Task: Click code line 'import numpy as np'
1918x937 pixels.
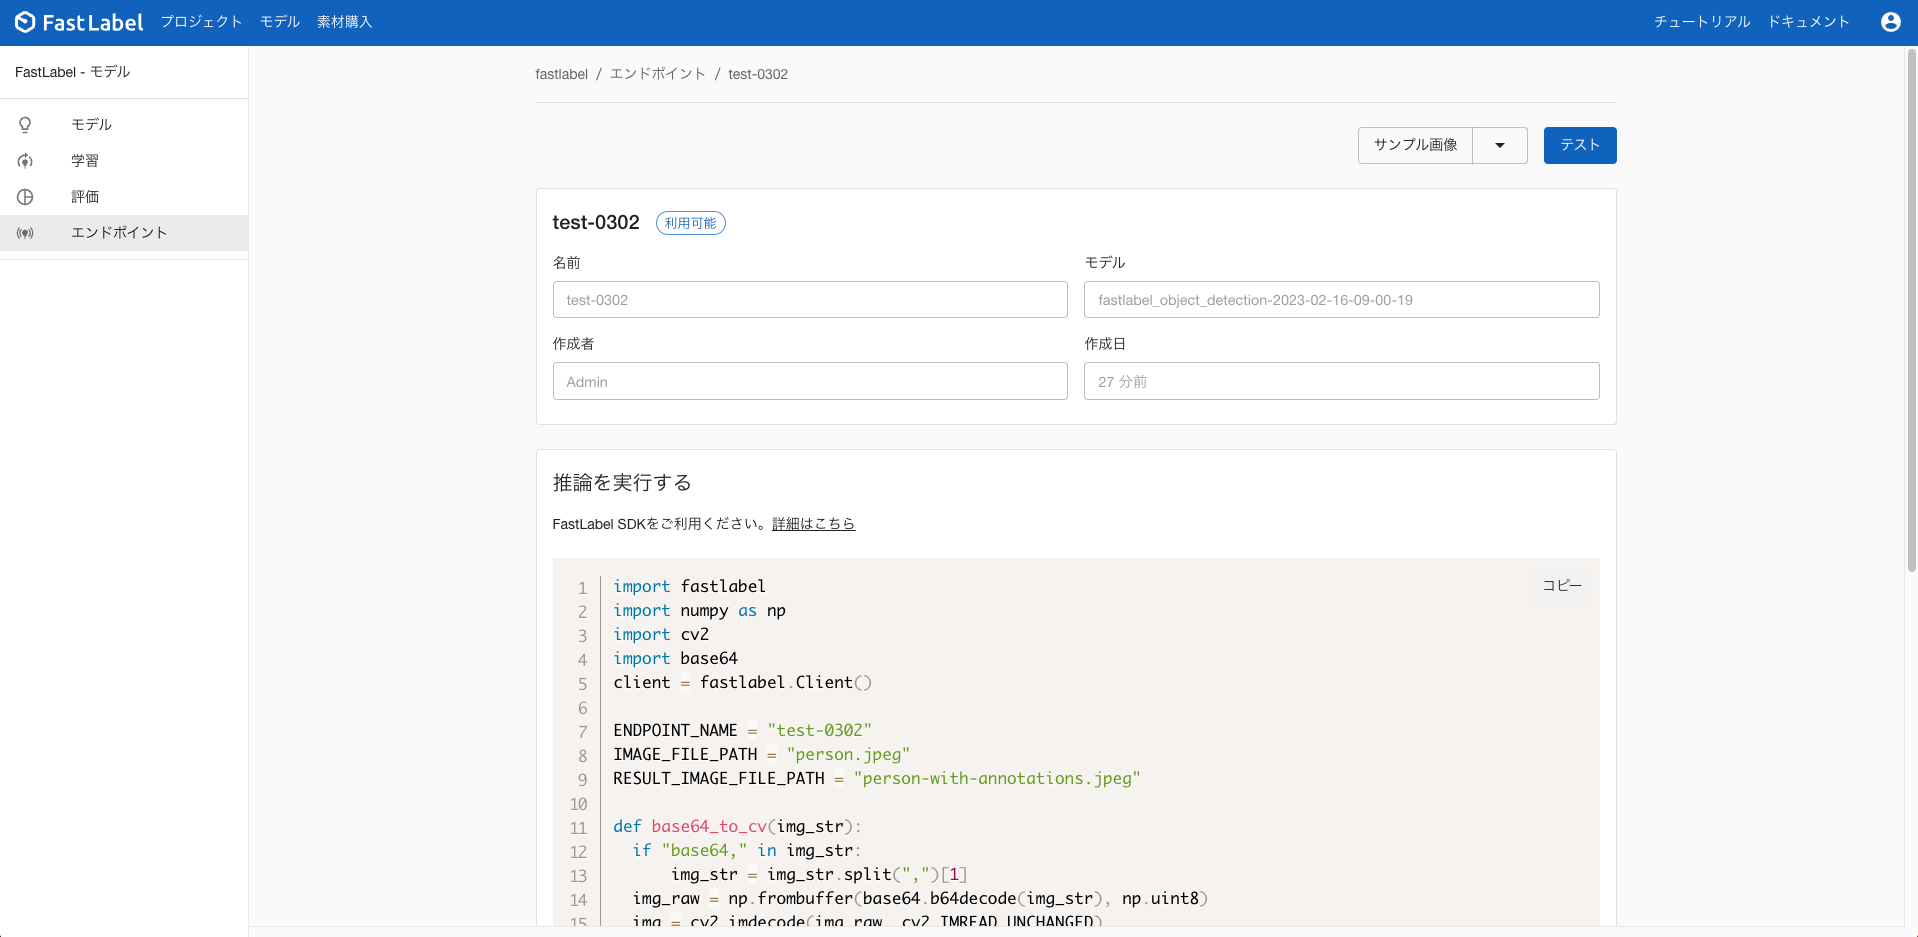Action: [699, 610]
